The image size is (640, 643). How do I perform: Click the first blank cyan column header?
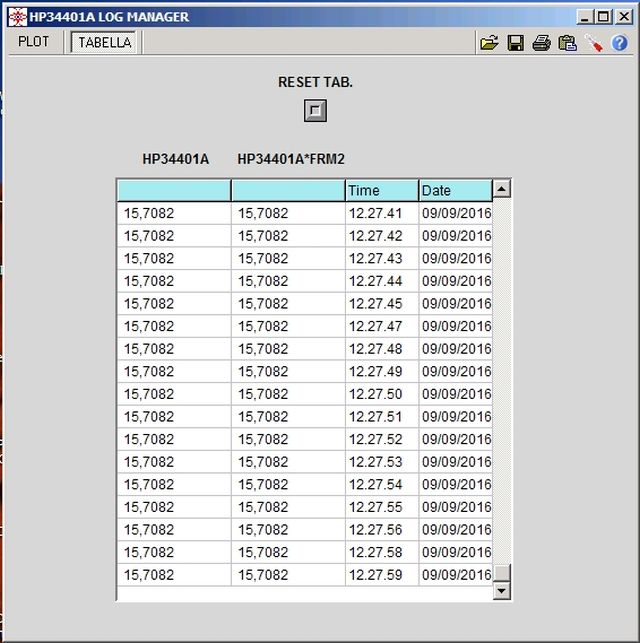pyautogui.click(x=173, y=190)
